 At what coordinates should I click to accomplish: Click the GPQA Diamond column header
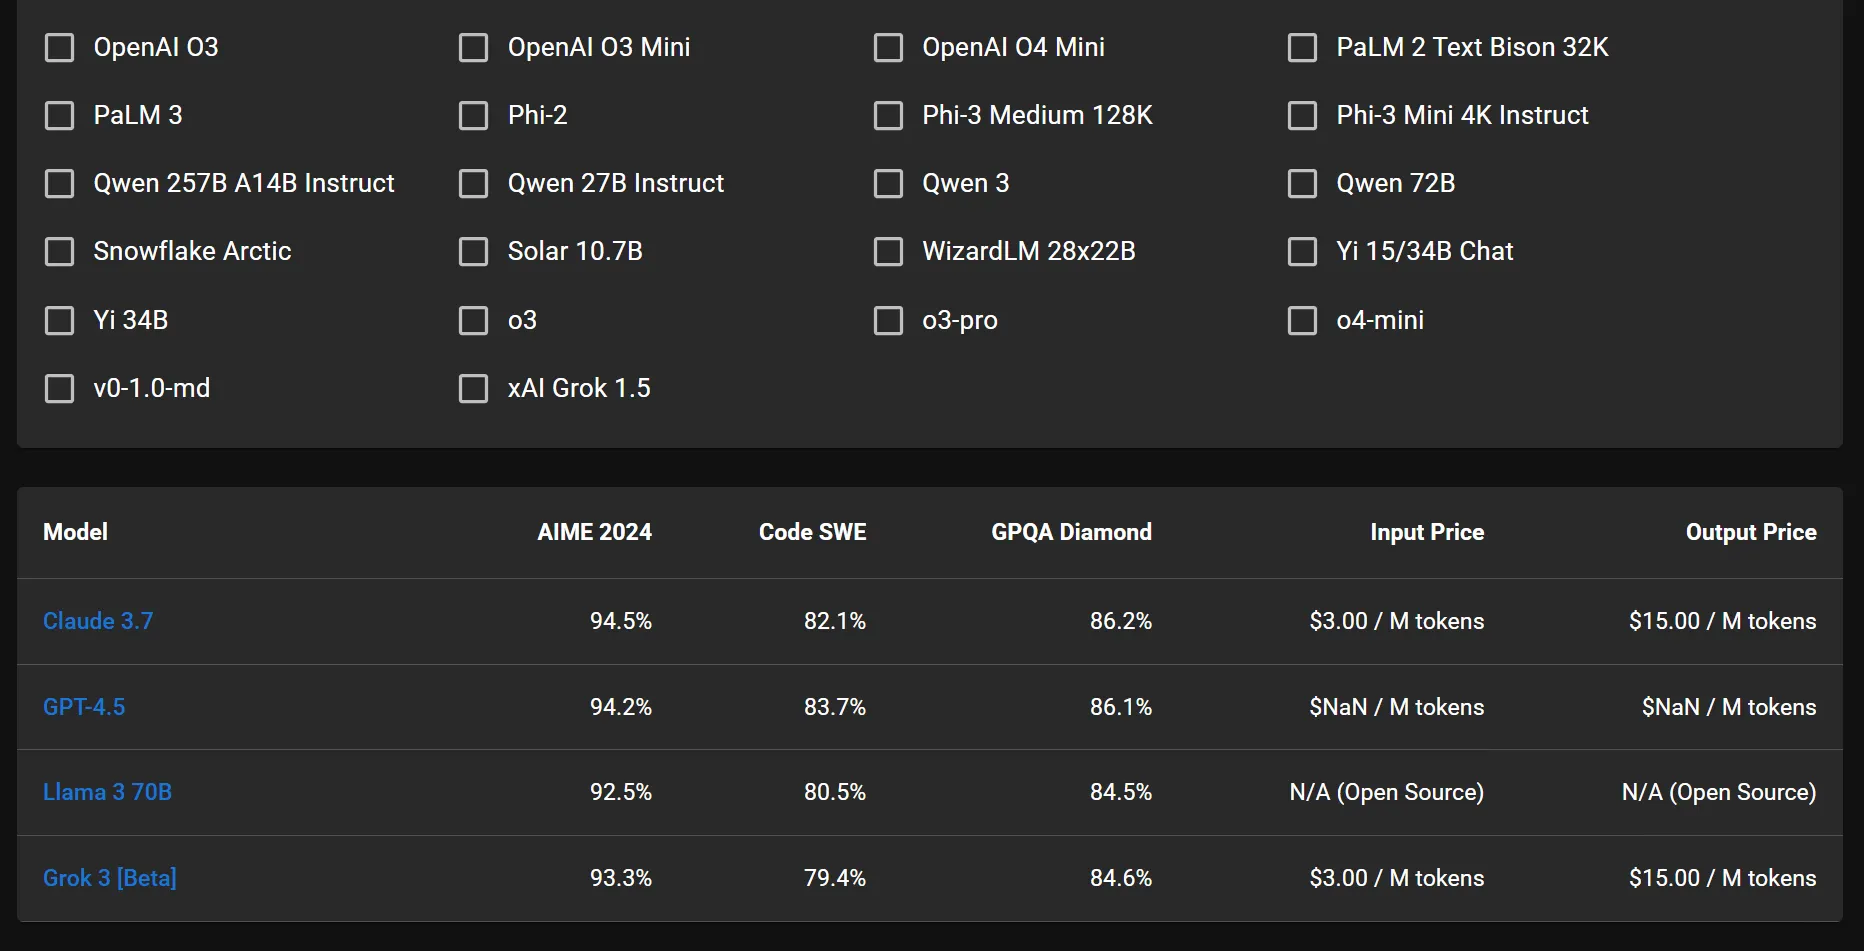pyautogui.click(x=1071, y=532)
